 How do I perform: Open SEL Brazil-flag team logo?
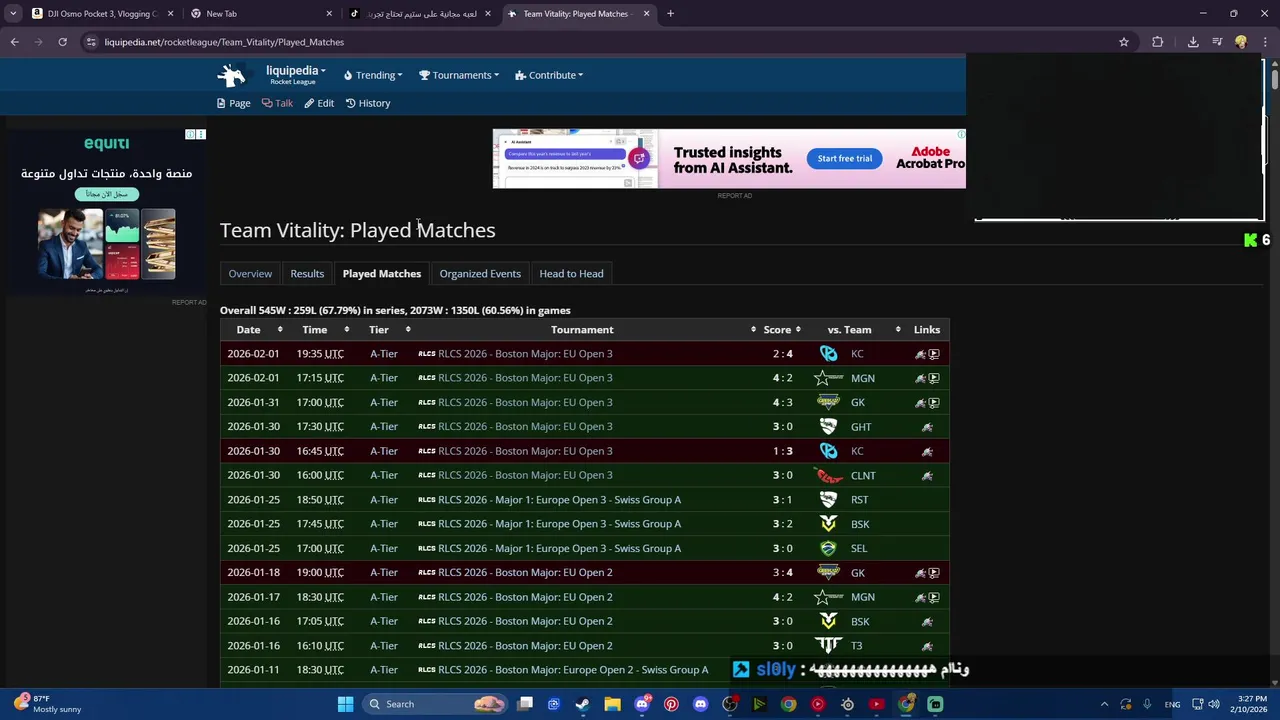pos(828,549)
